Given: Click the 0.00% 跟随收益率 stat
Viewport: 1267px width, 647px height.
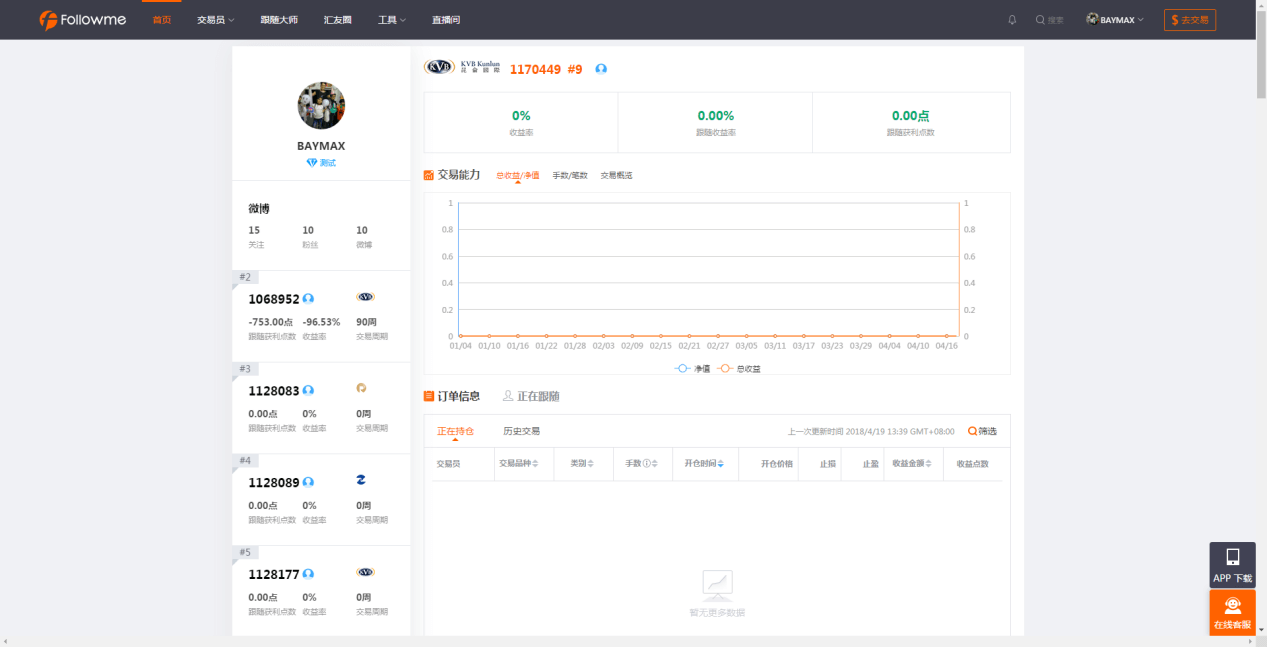Looking at the screenshot, I should 716,122.
